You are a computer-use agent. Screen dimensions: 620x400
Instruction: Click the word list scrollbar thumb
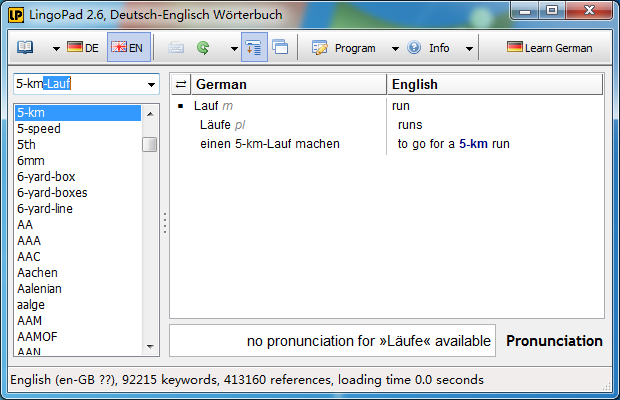[149, 144]
